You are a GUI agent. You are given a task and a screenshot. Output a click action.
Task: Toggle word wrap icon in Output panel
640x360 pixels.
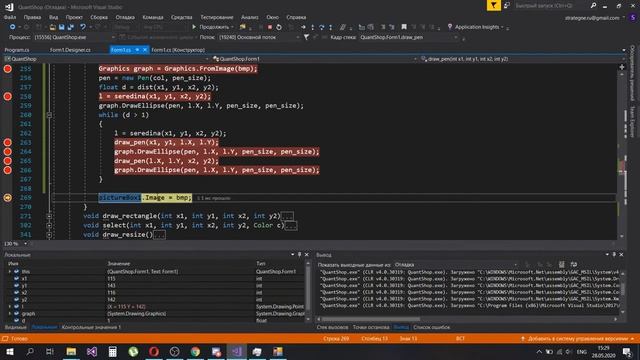click(574, 264)
